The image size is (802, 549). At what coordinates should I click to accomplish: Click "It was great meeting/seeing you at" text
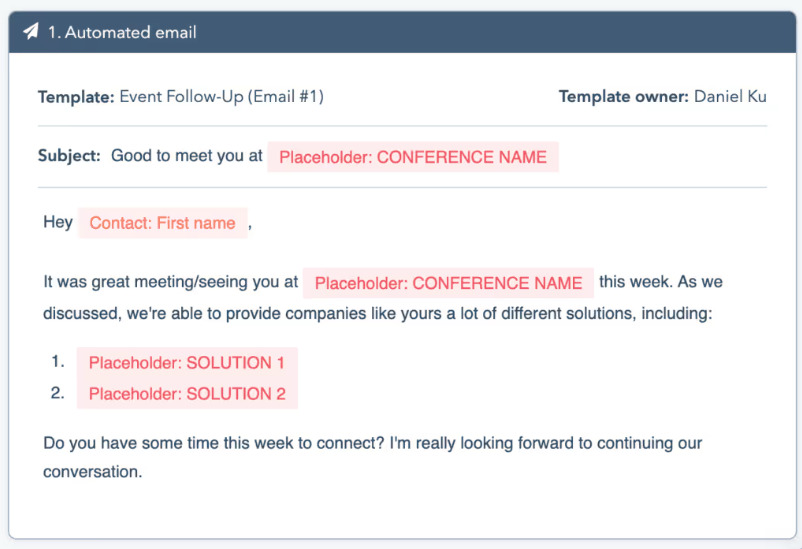tap(170, 282)
